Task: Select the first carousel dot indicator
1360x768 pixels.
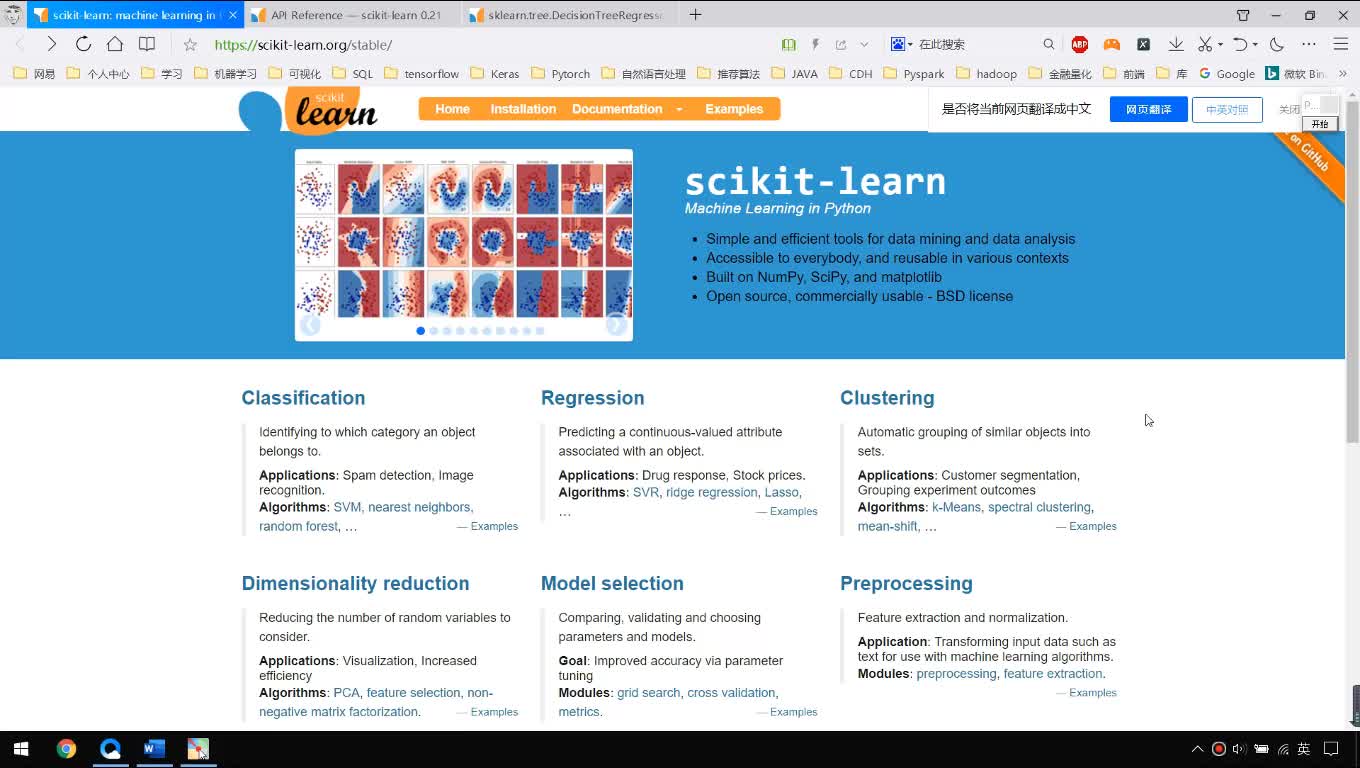Action: point(420,330)
